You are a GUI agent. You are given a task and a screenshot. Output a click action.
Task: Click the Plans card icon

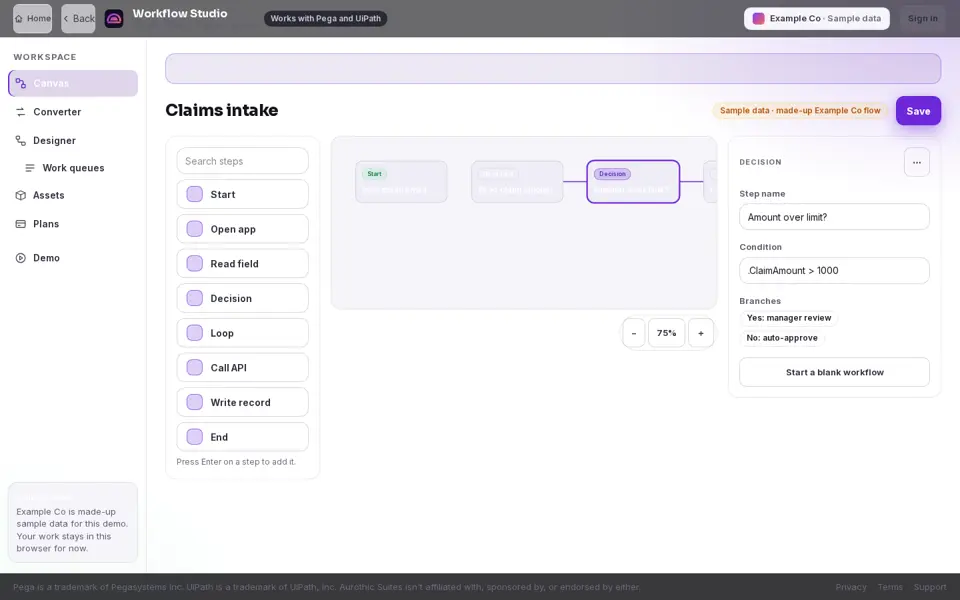point(21,224)
